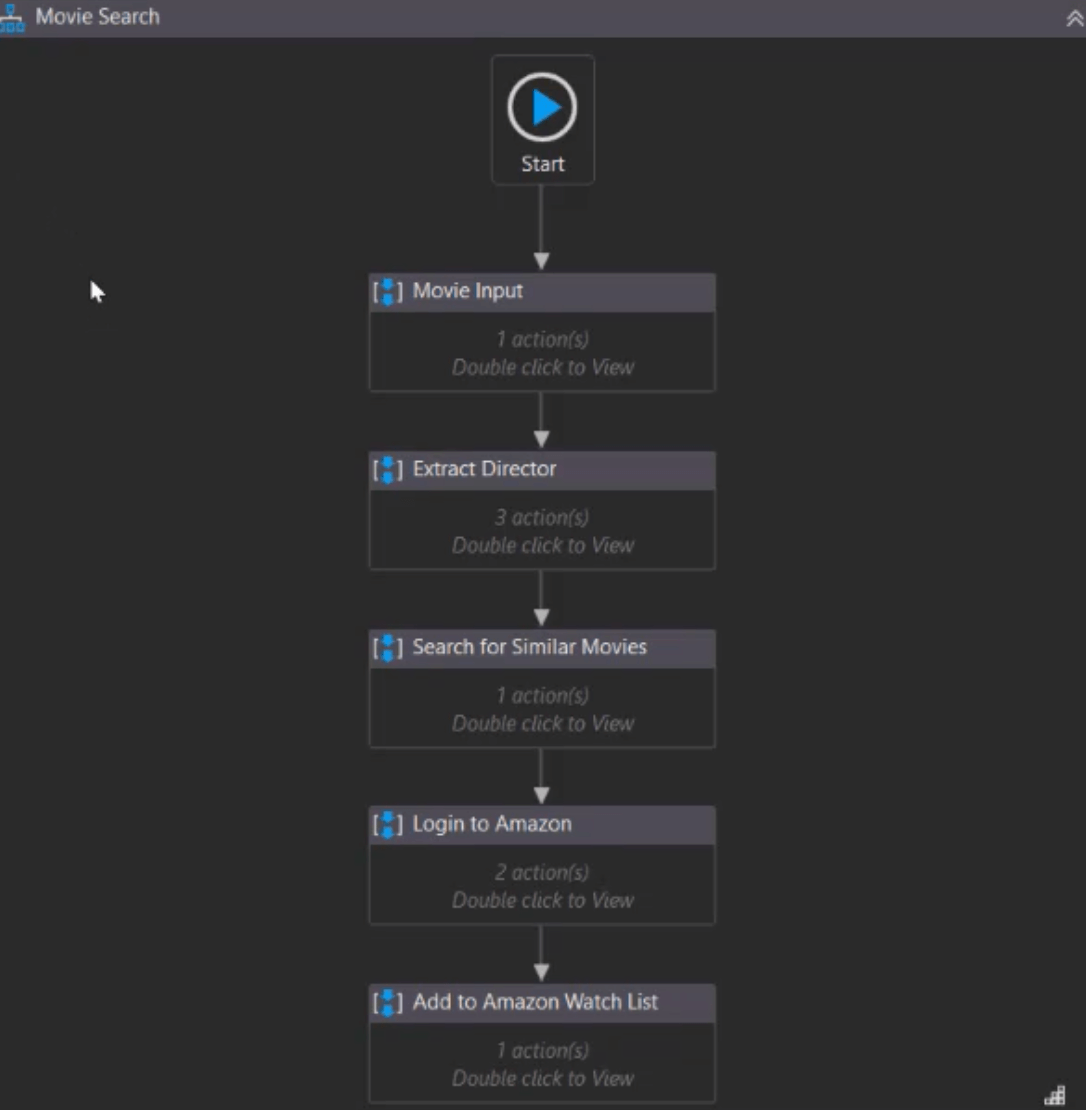Select the Movie Input sequence title
This screenshot has height=1110, width=1086.
coord(467,291)
